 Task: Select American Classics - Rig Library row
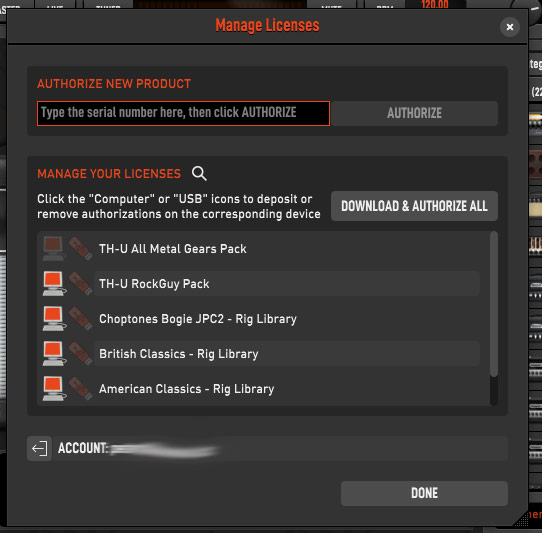(x=287, y=389)
